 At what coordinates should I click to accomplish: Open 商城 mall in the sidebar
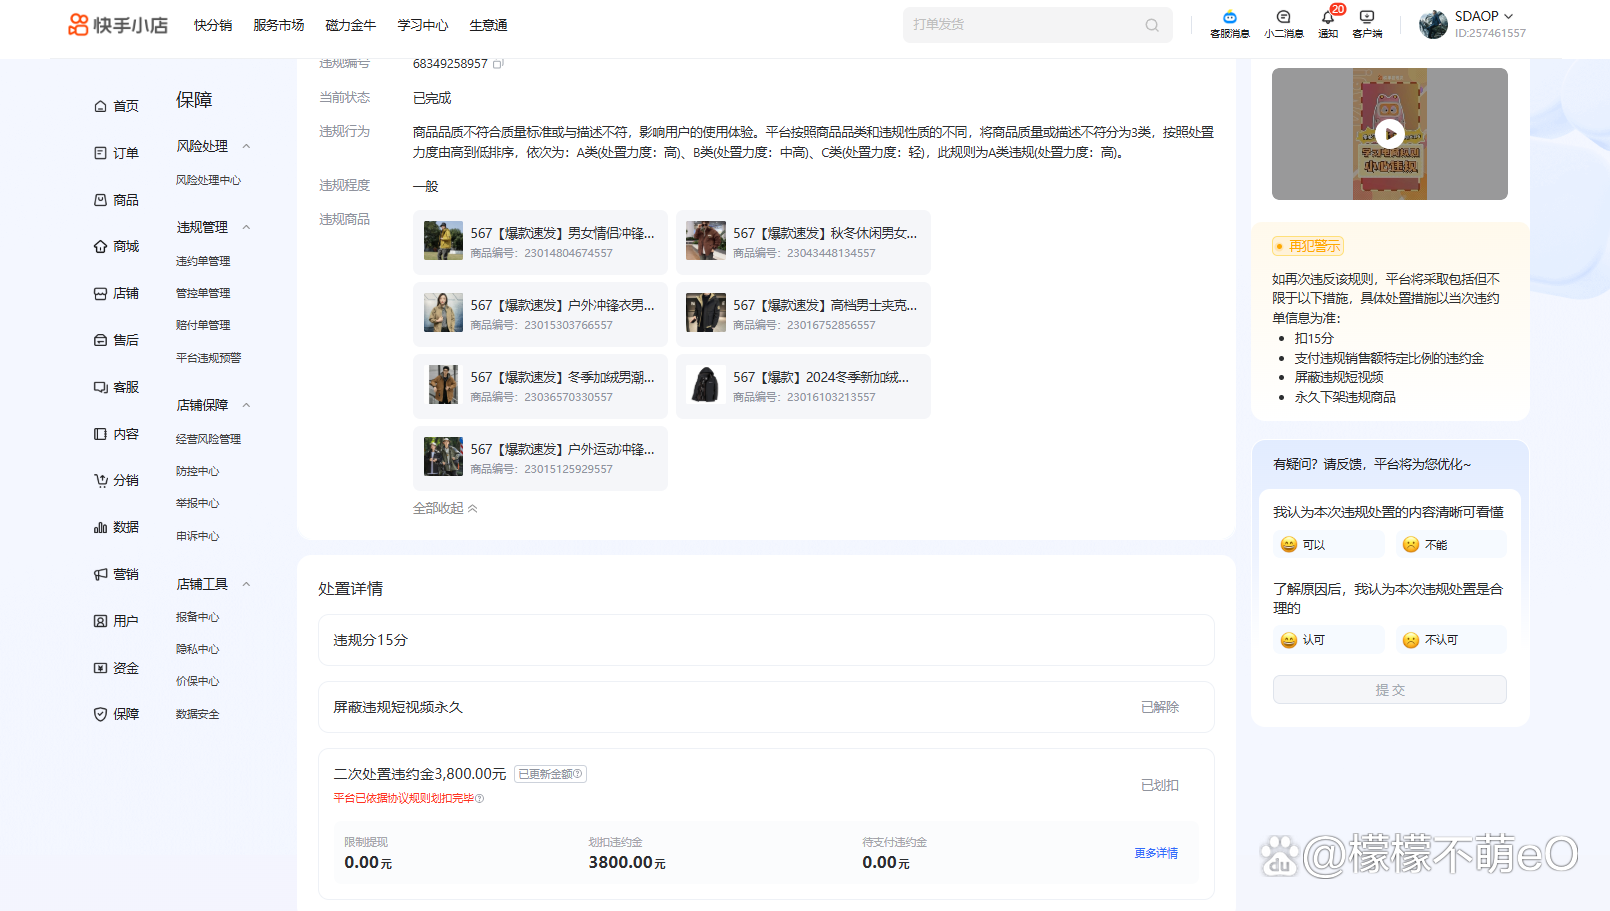[116, 246]
